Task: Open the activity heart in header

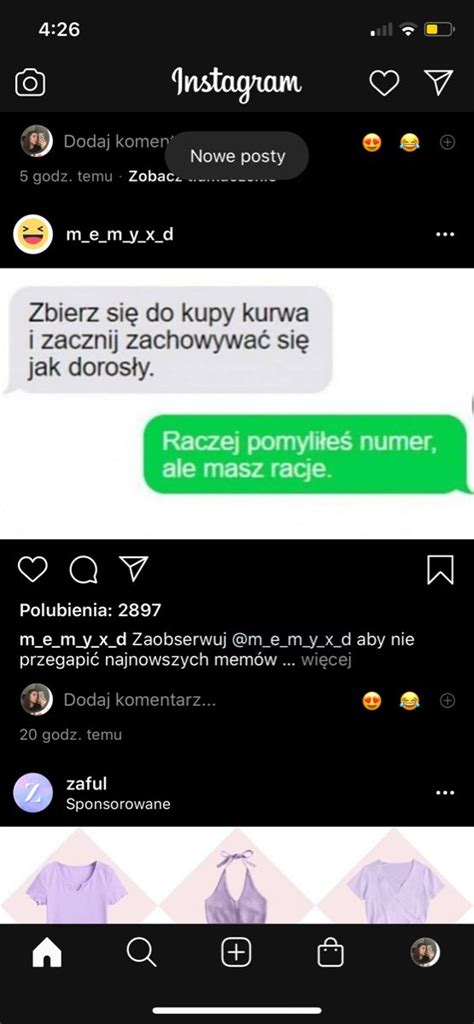Action: (384, 83)
